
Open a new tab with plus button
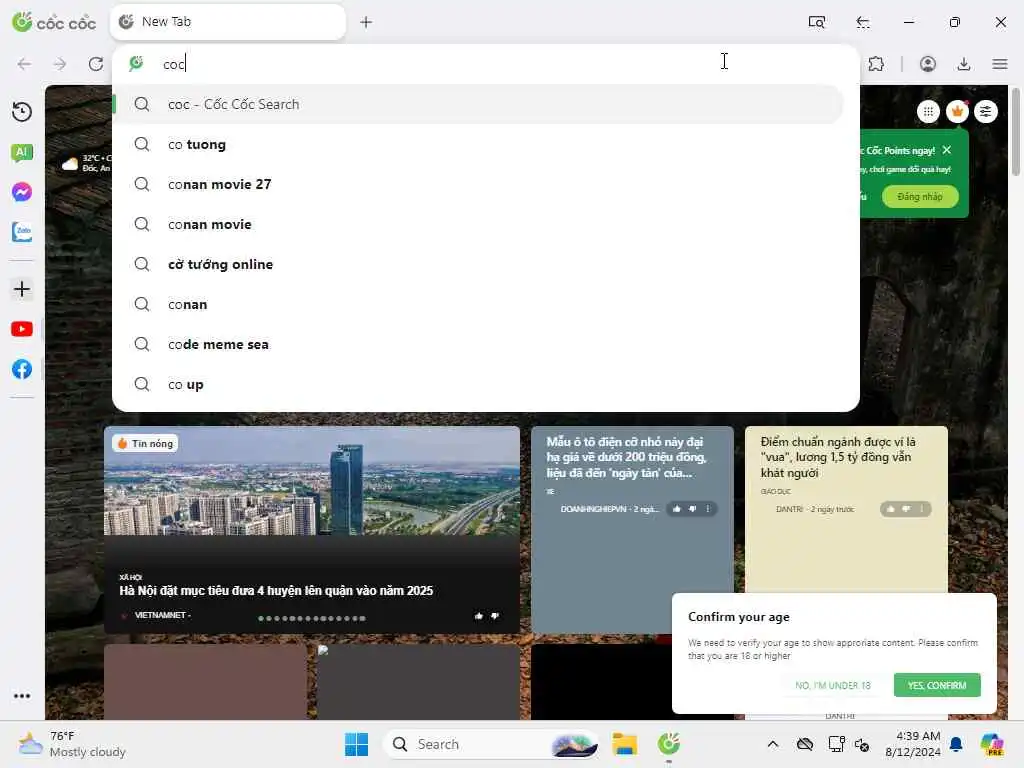tap(366, 22)
